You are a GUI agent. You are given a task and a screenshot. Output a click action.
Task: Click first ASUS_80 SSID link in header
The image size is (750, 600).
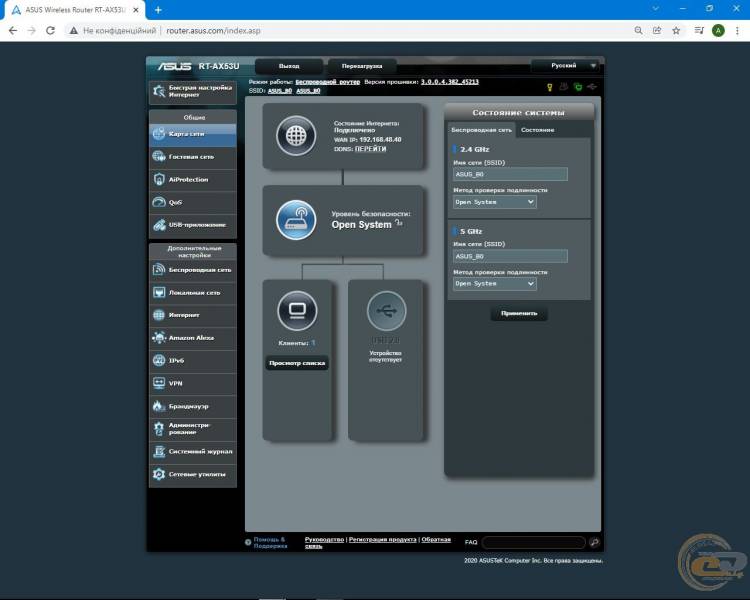[279, 91]
